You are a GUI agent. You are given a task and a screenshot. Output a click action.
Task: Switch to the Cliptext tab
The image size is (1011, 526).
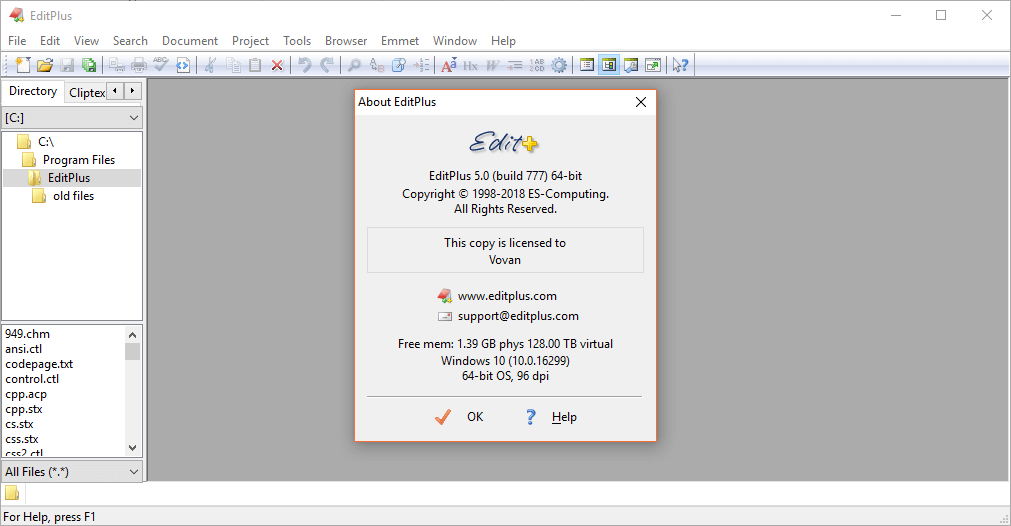86,93
